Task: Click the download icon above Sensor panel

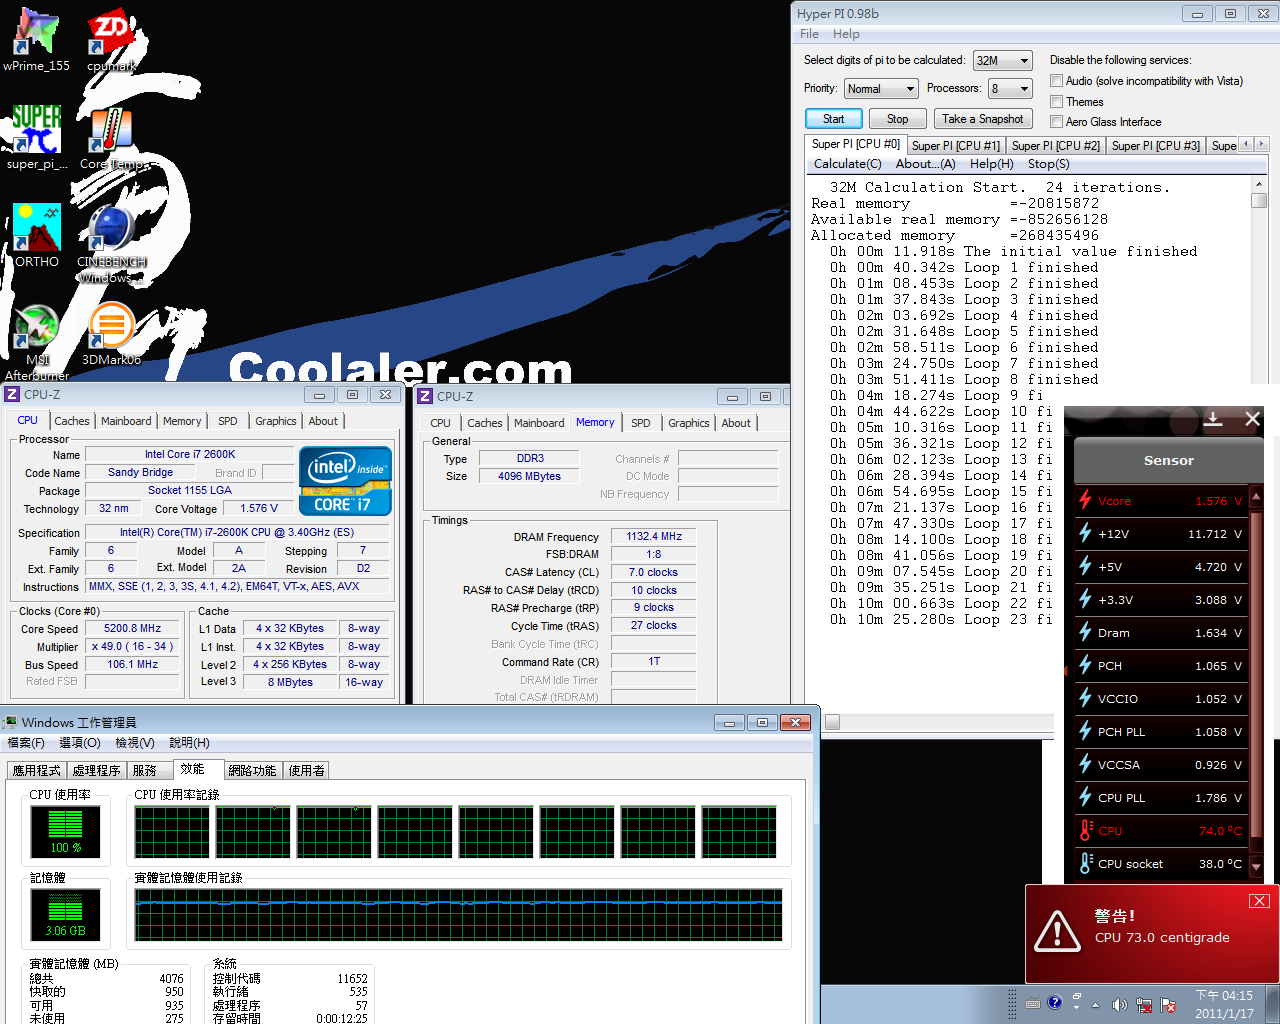Action: [1213, 419]
